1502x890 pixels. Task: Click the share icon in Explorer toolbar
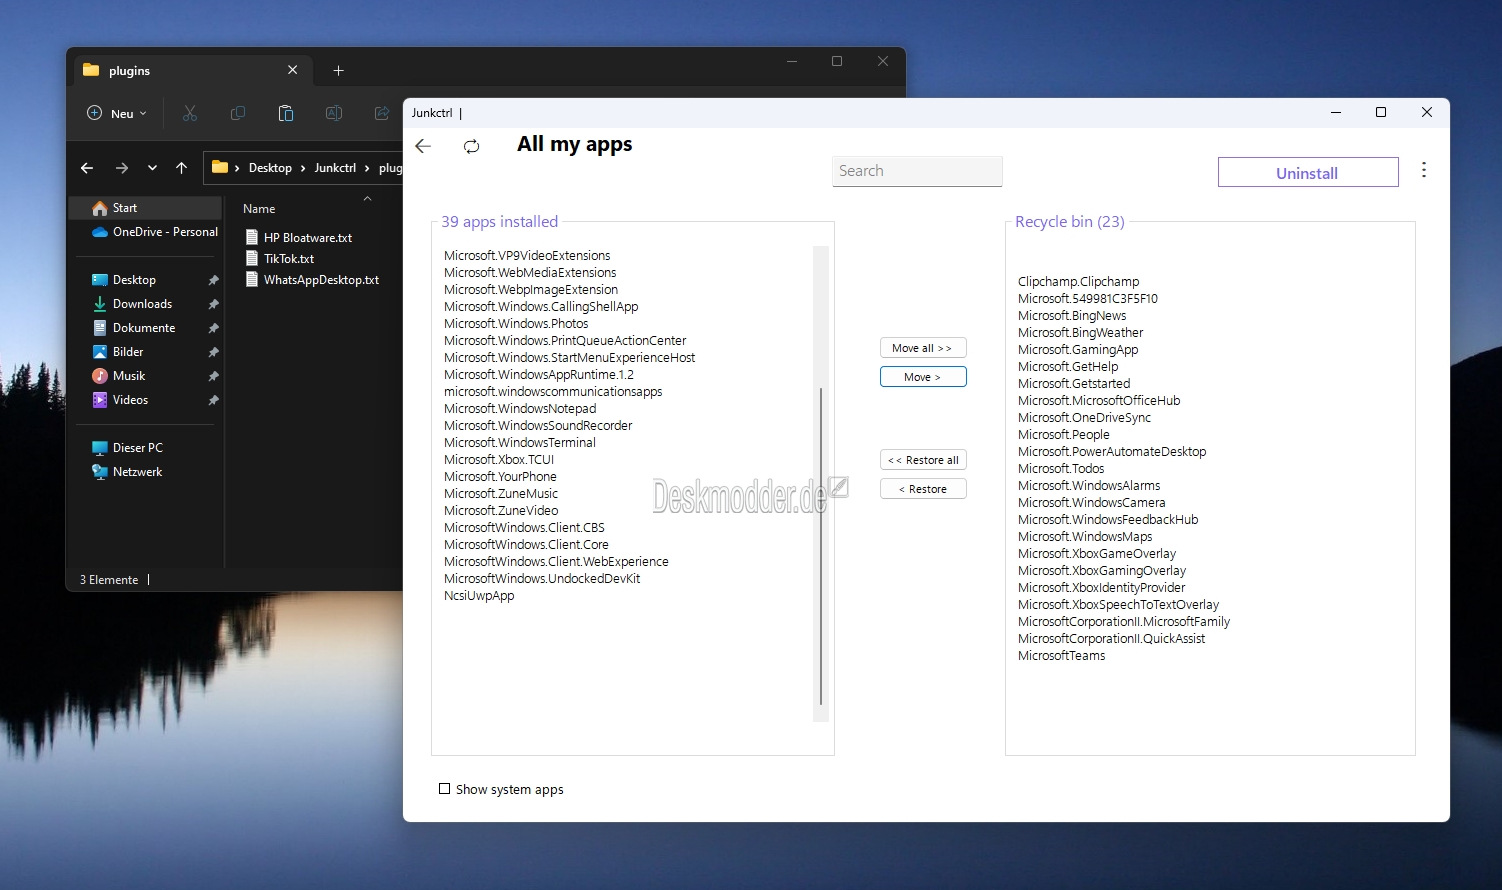[382, 113]
